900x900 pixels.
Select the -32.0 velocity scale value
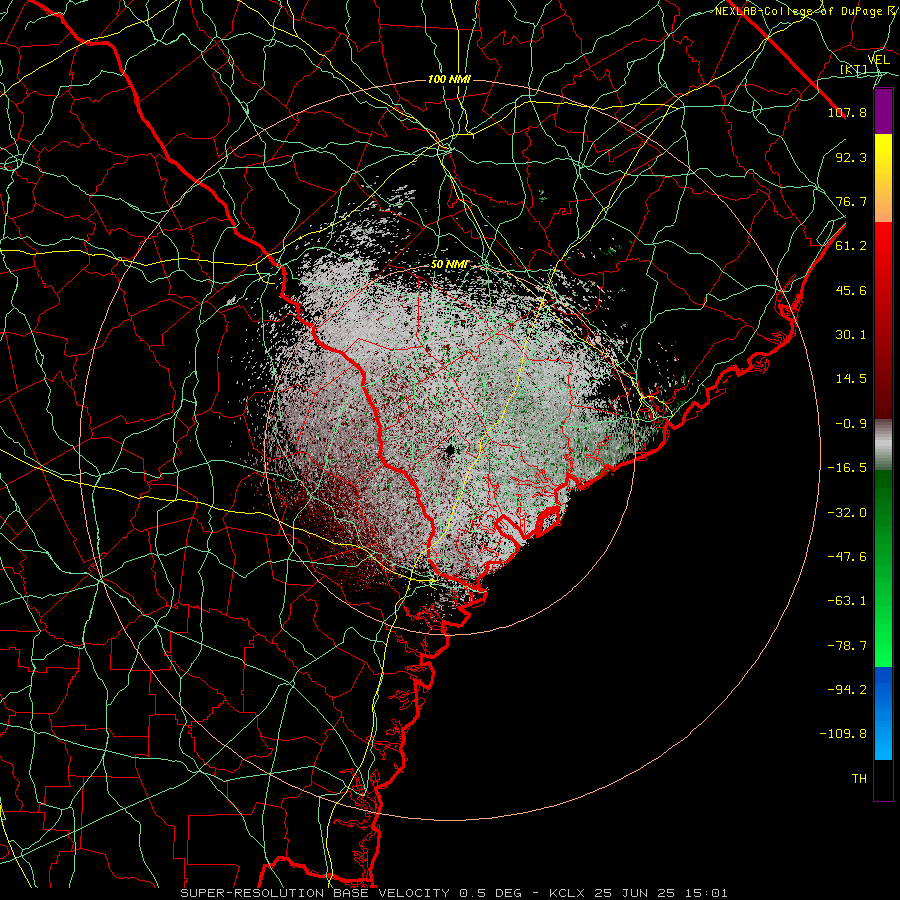coord(847,512)
